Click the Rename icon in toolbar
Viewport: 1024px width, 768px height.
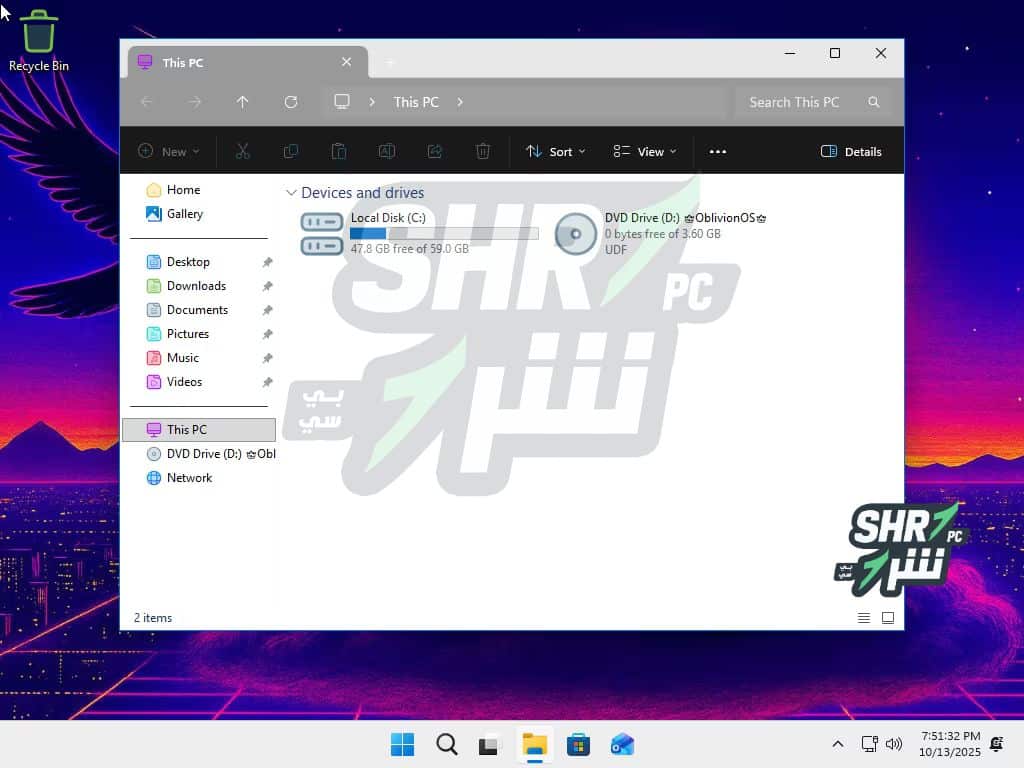pos(387,152)
